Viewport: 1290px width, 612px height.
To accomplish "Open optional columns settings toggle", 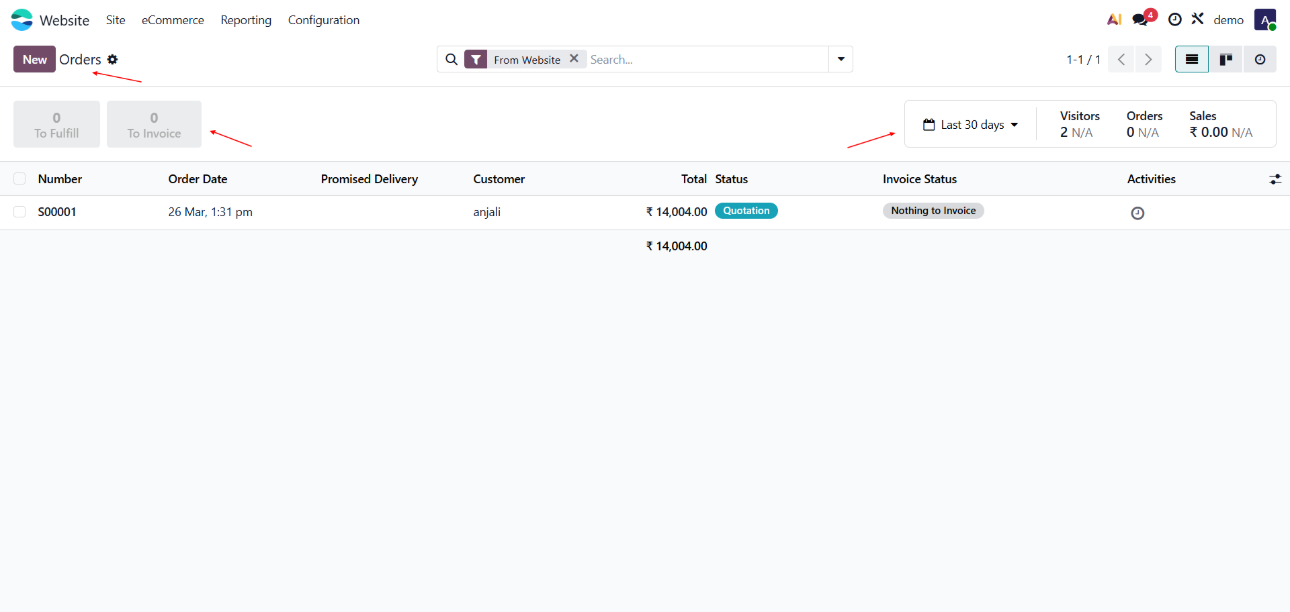I will pos(1275,179).
